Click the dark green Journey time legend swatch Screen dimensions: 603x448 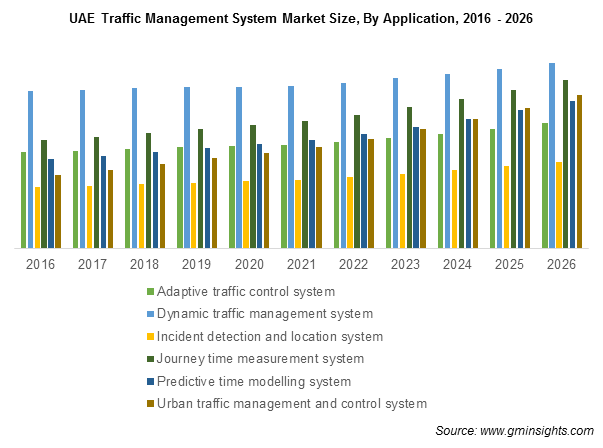click(x=150, y=359)
